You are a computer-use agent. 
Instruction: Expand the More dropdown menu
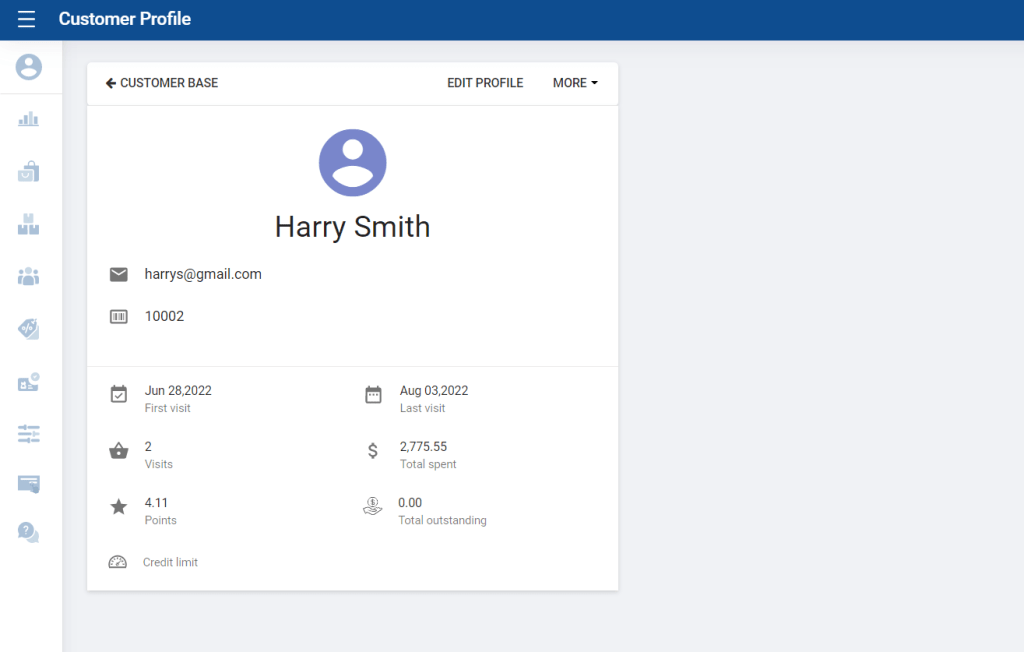pos(575,83)
